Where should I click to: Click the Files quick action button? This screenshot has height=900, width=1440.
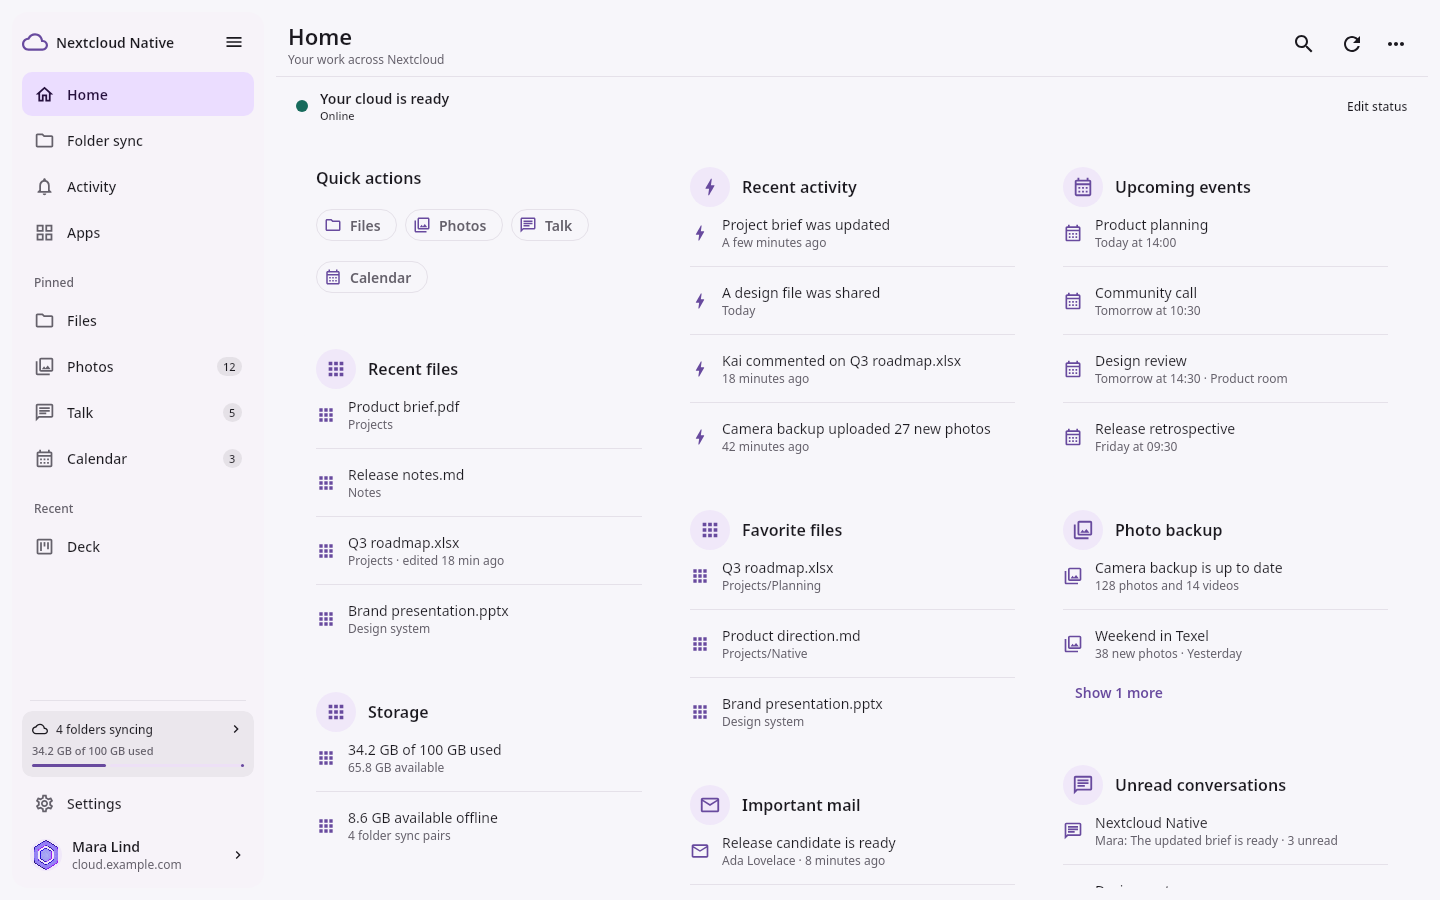coord(356,225)
